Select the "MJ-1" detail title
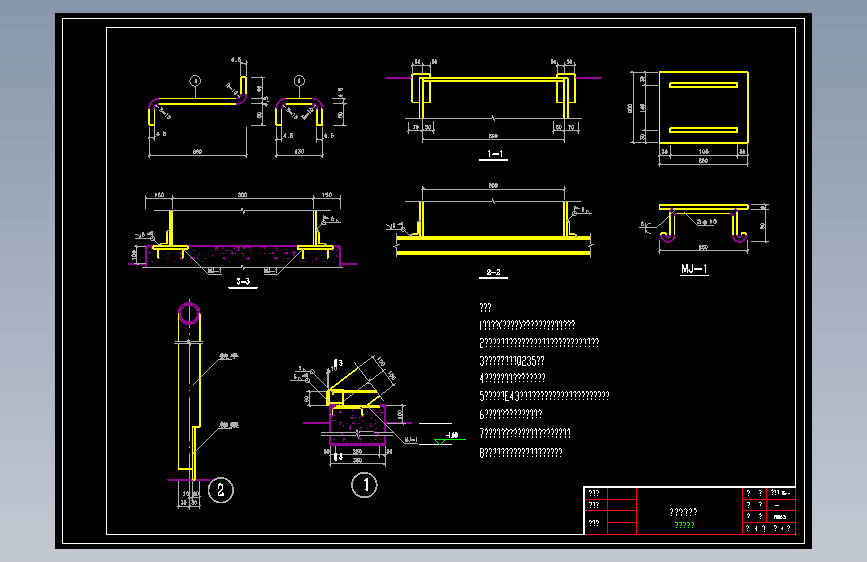This screenshot has width=867, height=562. (x=694, y=269)
